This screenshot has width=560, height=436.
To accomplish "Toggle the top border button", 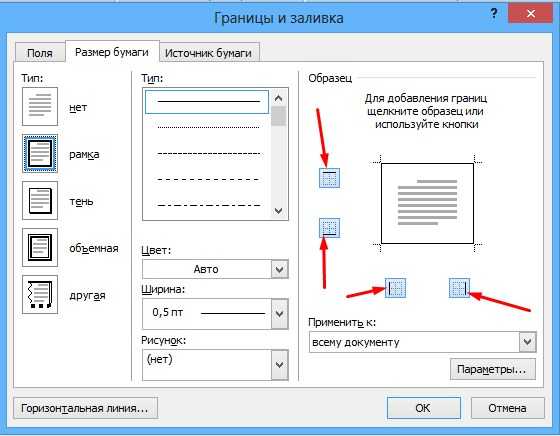I will tap(329, 178).
